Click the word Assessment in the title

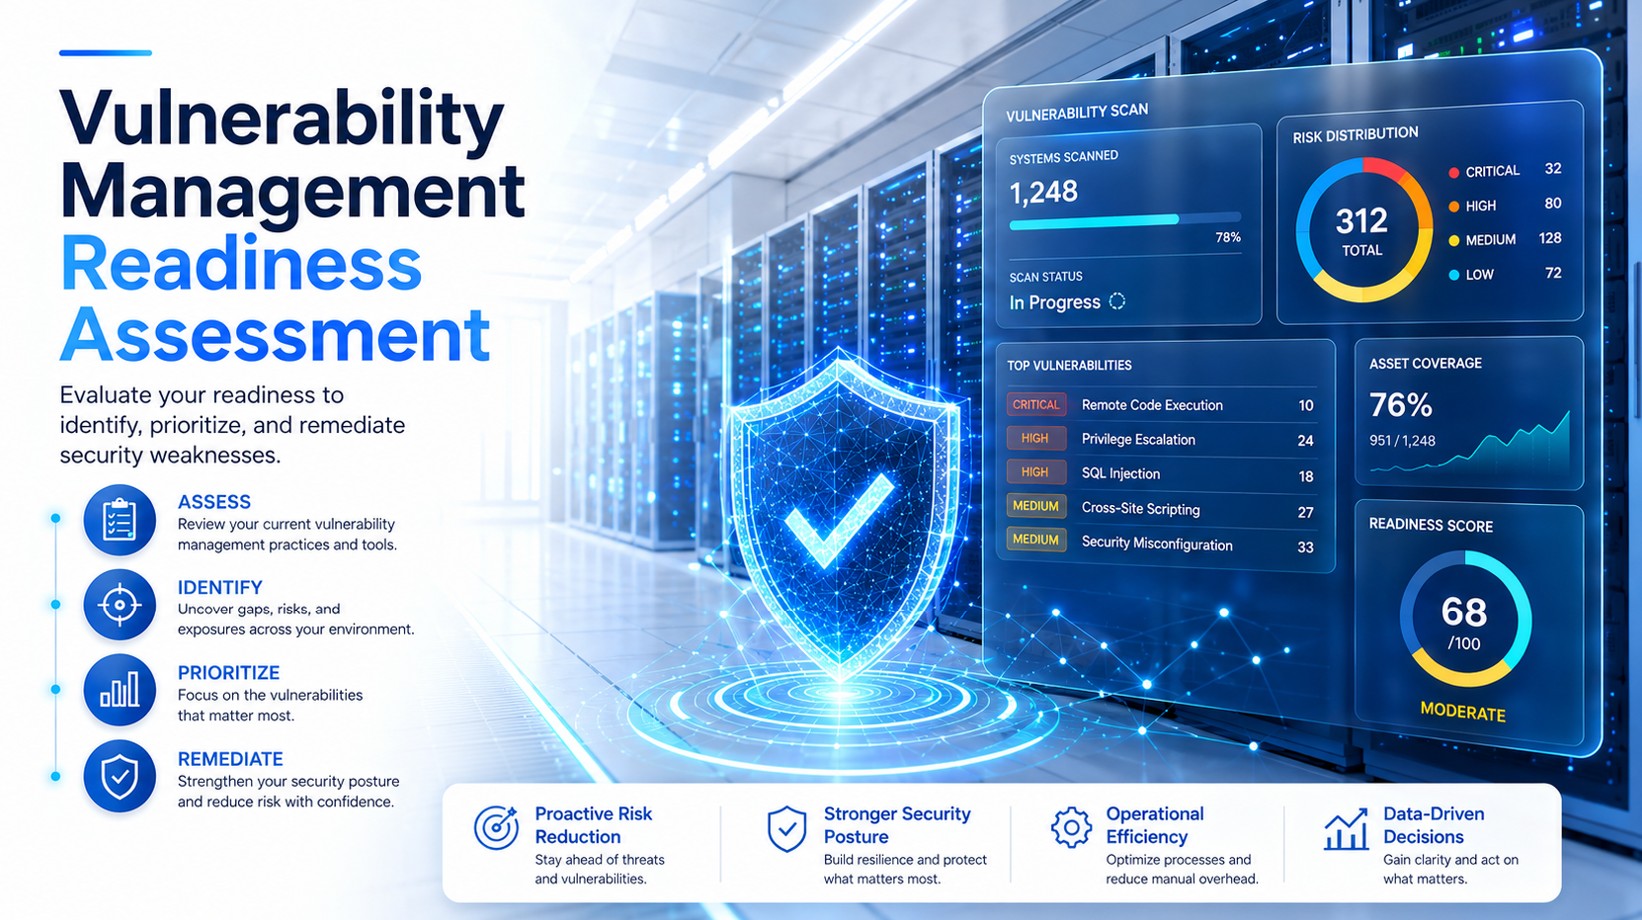coord(275,334)
